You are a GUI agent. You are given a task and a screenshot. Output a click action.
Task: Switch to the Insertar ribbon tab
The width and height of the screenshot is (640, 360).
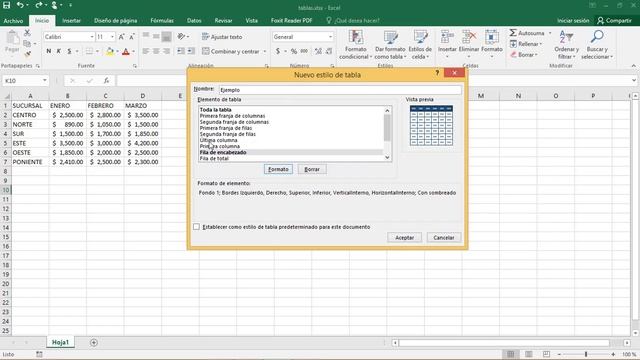pyautogui.click(x=71, y=20)
